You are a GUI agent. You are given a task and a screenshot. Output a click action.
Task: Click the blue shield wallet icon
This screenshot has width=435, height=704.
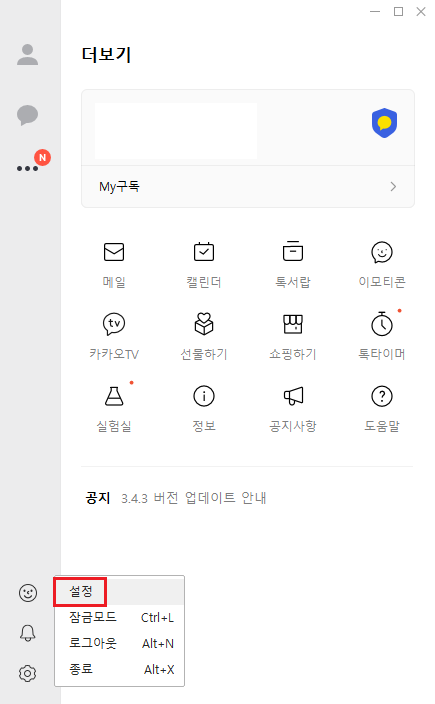pyautogui.click(x=384, y=123)
